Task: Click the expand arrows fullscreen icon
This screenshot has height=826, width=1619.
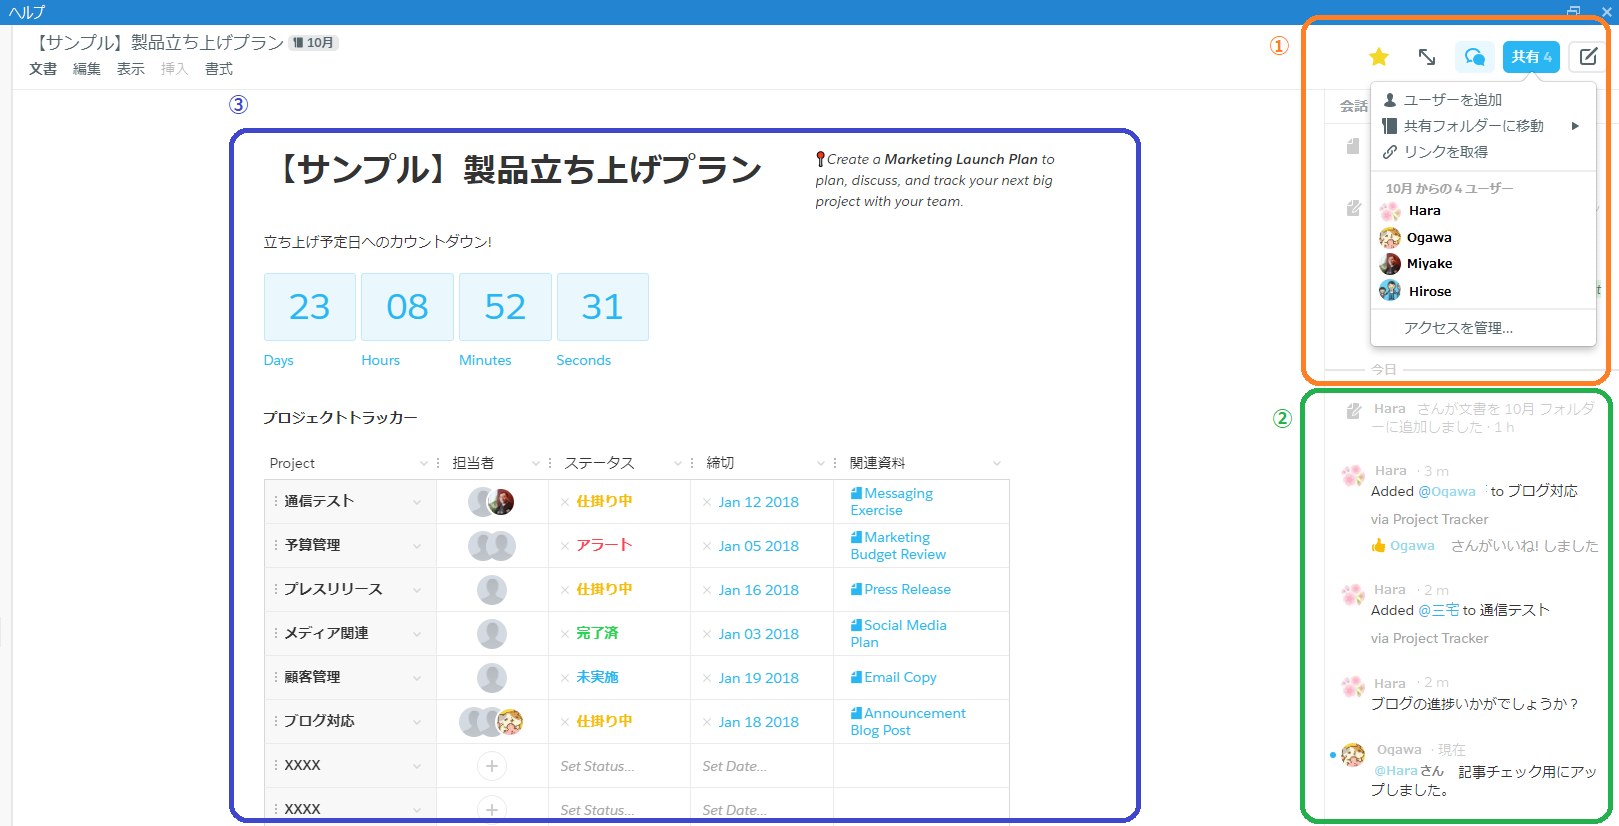Action: coord(1427,57)
